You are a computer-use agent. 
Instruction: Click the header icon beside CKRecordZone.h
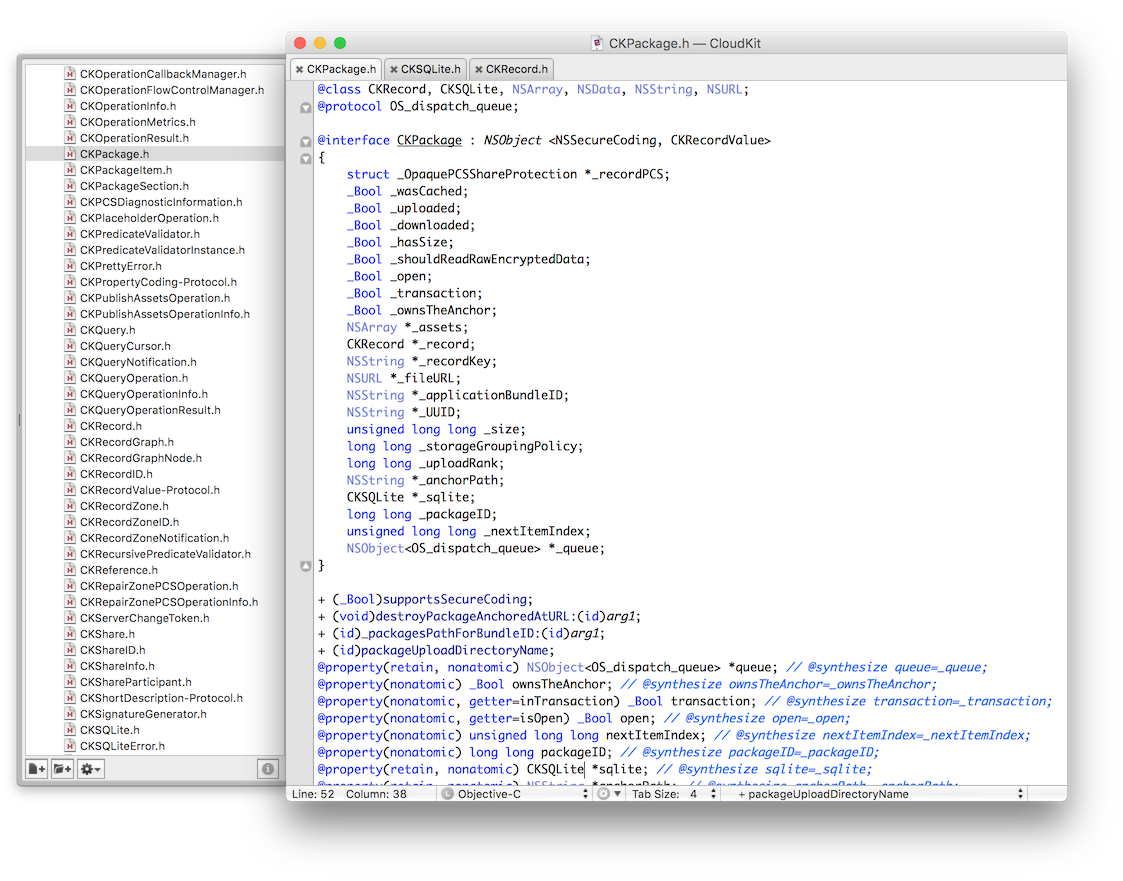tap(70, 506)
